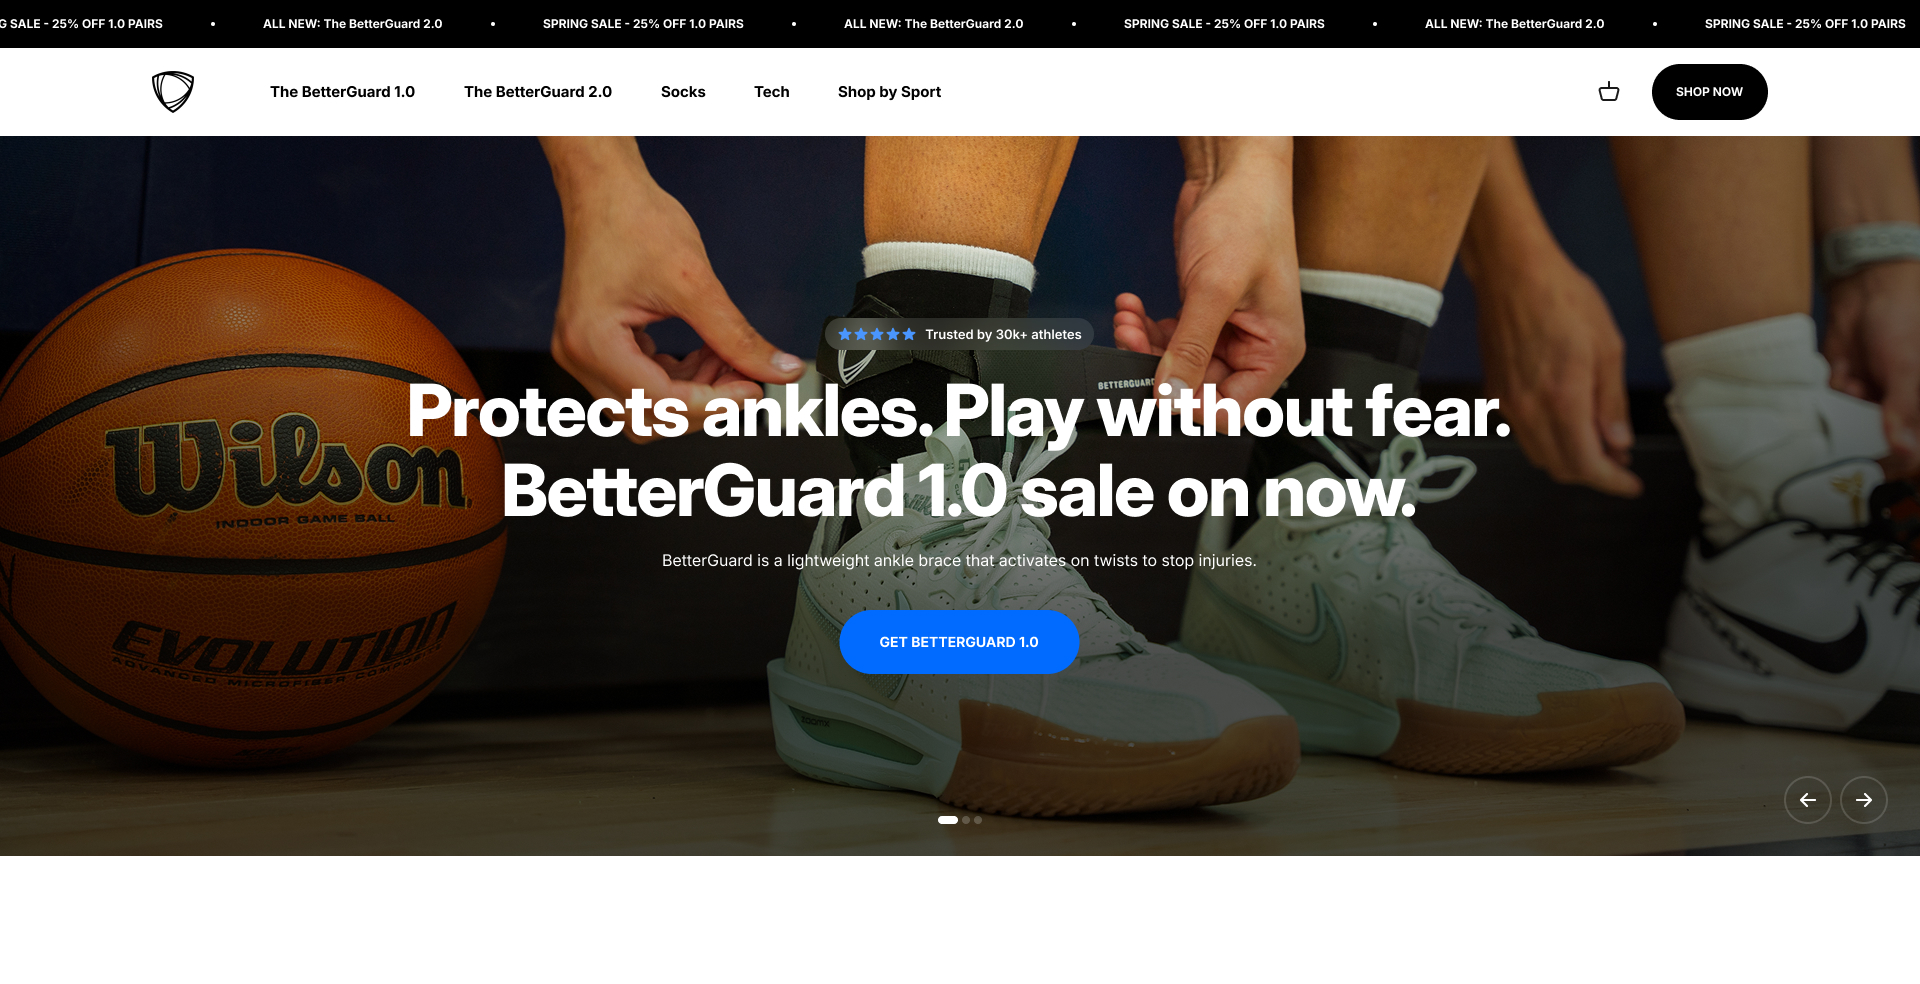Open the Tech navigation item
Image resolution: width=1920 pixels, height=984 pixels.
pyautogui.click(x=772, y=92)
